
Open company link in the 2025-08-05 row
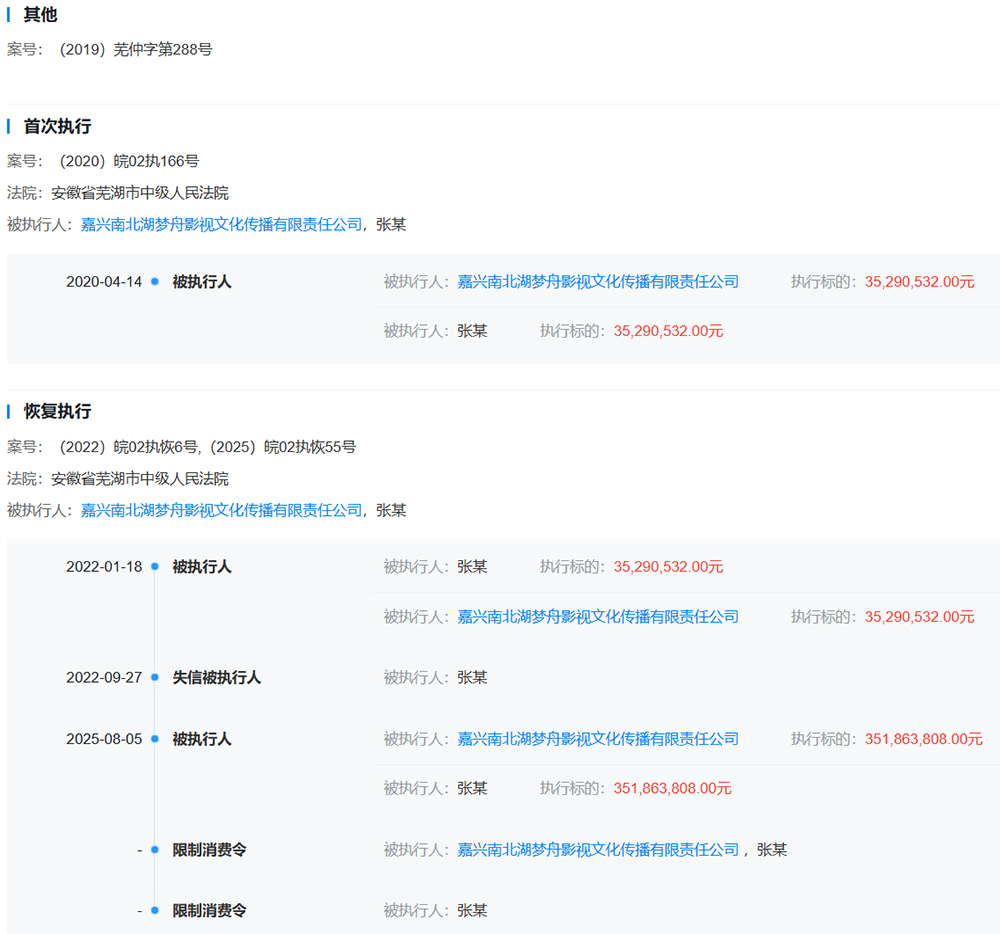click(x=598, y=739)
